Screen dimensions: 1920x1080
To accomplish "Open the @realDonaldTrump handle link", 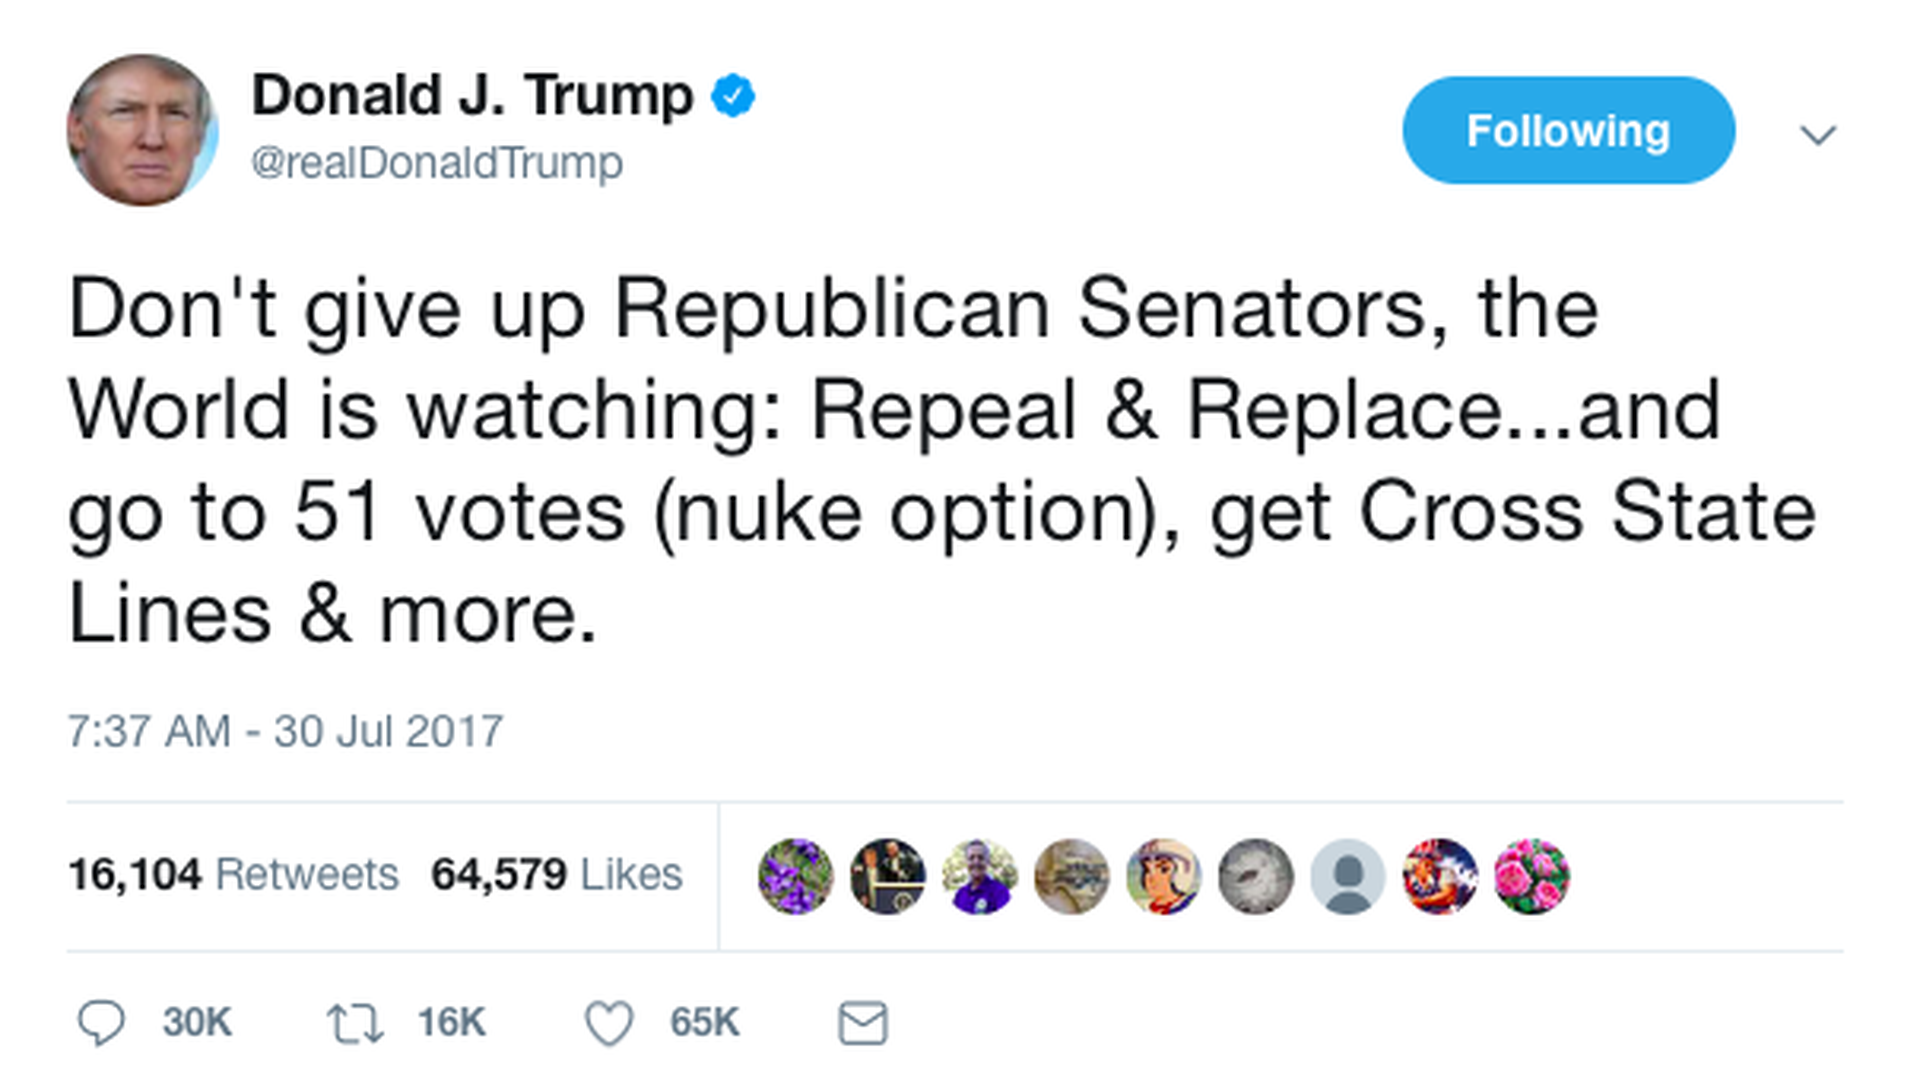I will point(436,162).
